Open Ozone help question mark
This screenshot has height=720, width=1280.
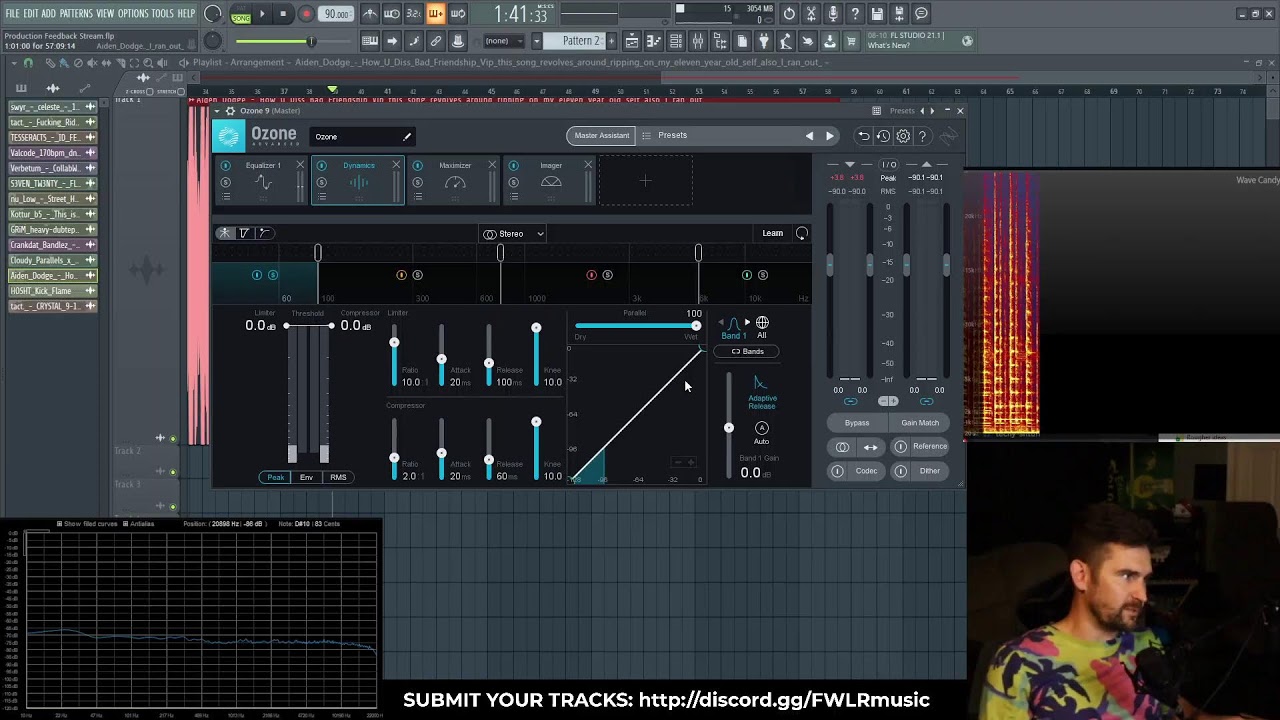pyautogui.click(x=923, y=136)
